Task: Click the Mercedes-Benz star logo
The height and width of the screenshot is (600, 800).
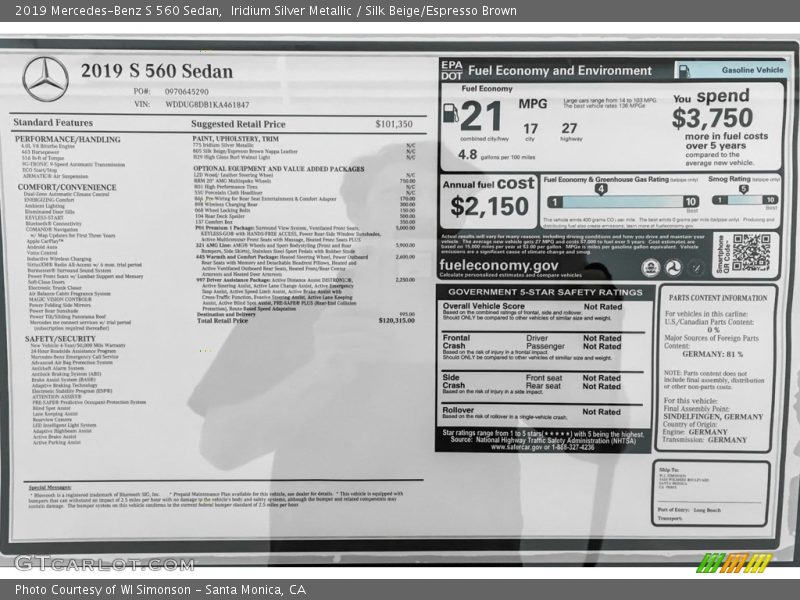Action: click(x=45, y=79)
